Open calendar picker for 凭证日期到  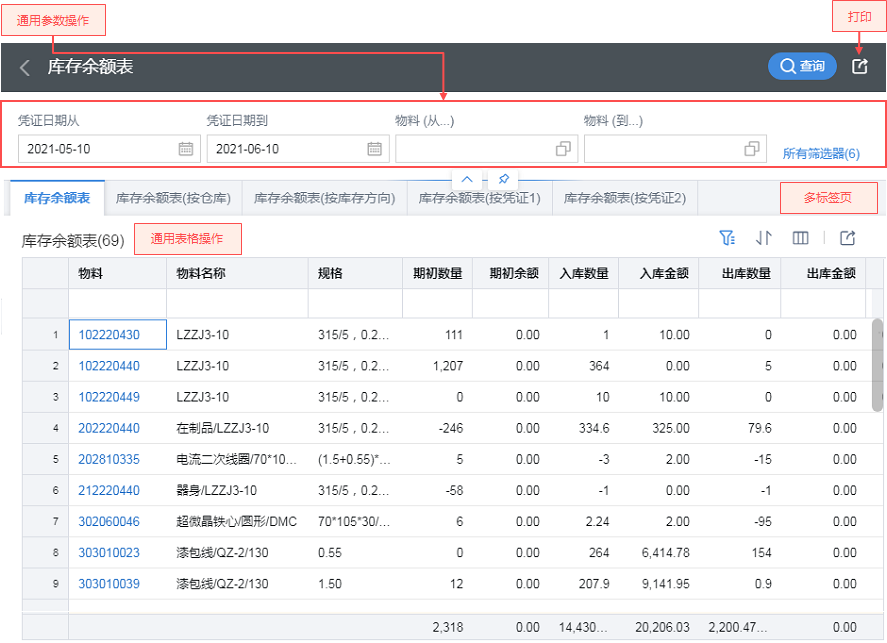point(375,149)
